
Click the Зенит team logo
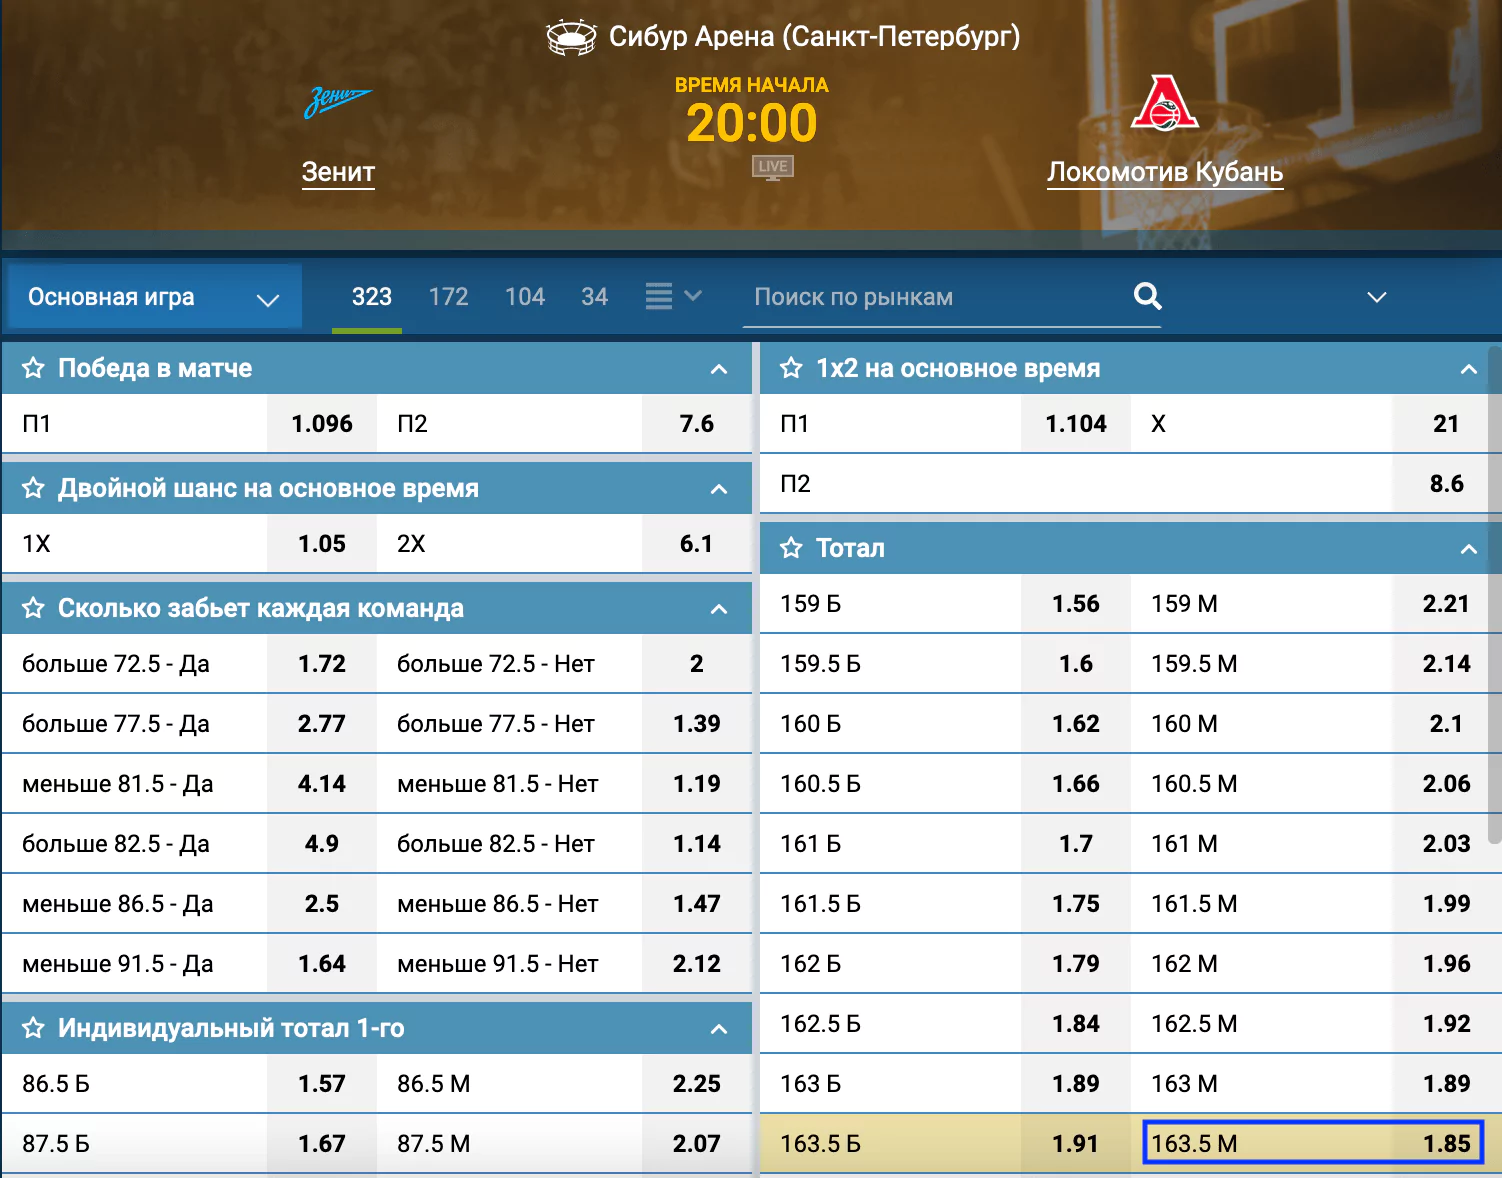coord(338,102)
